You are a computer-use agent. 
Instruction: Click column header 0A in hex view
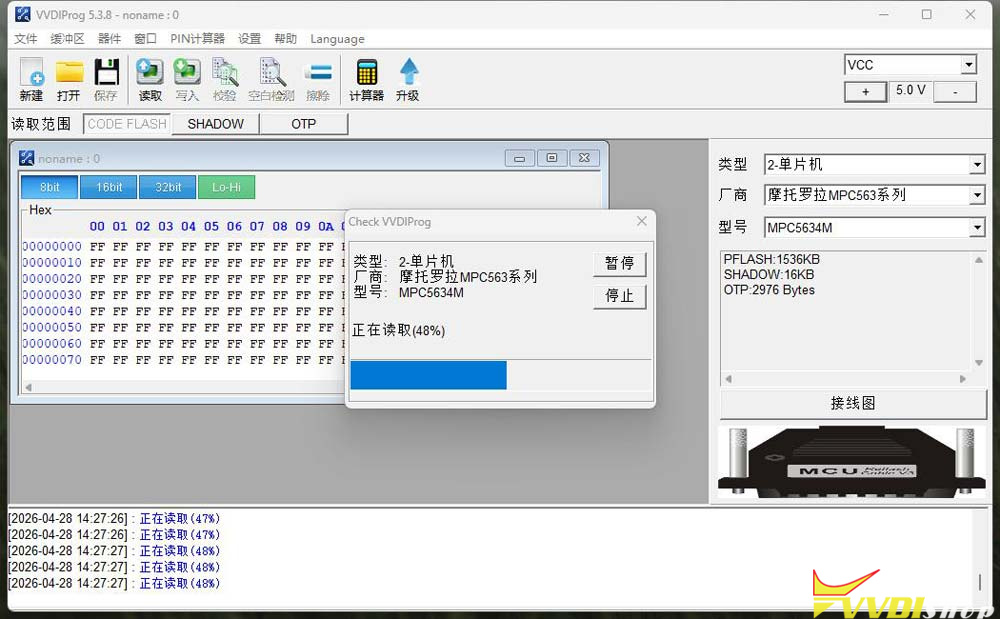pos(326,226)
